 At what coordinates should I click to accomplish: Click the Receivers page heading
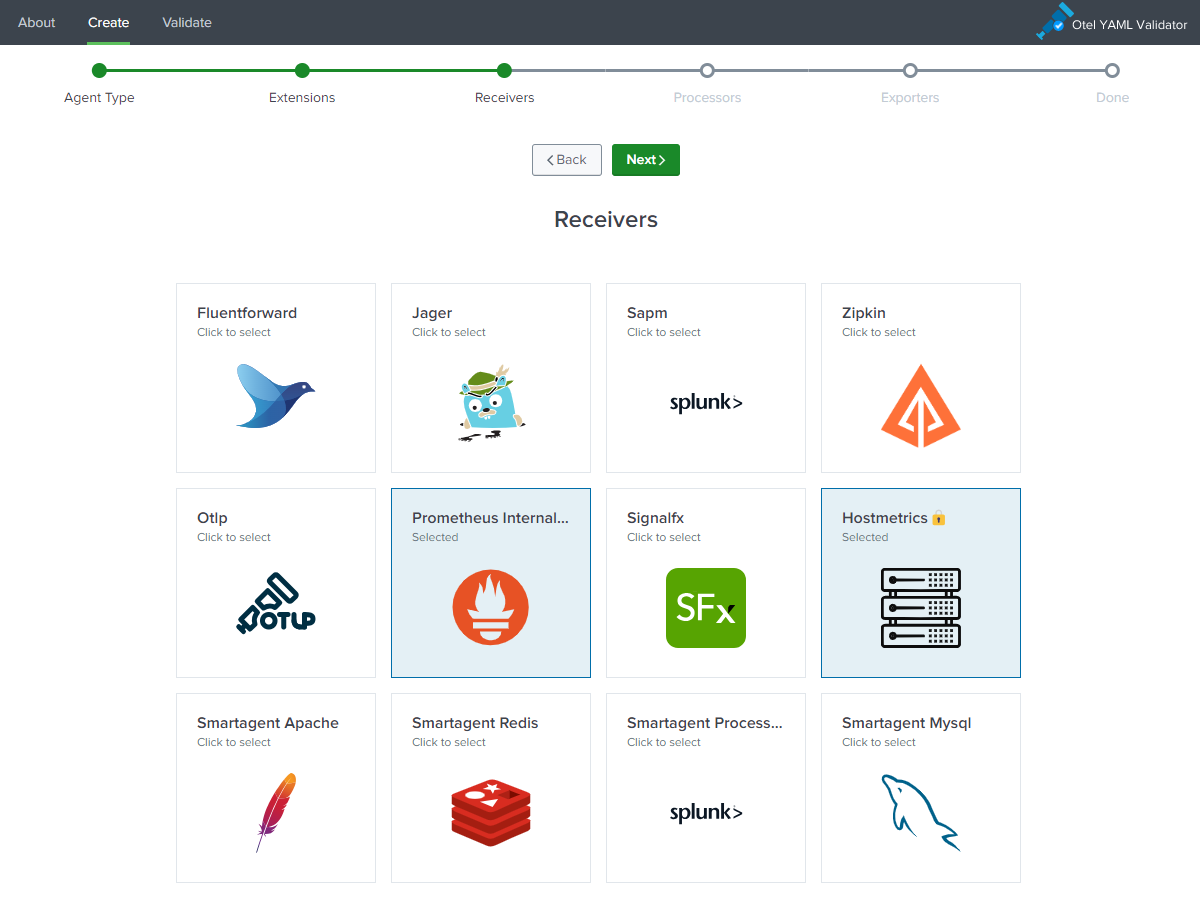(x=606, y=220)
